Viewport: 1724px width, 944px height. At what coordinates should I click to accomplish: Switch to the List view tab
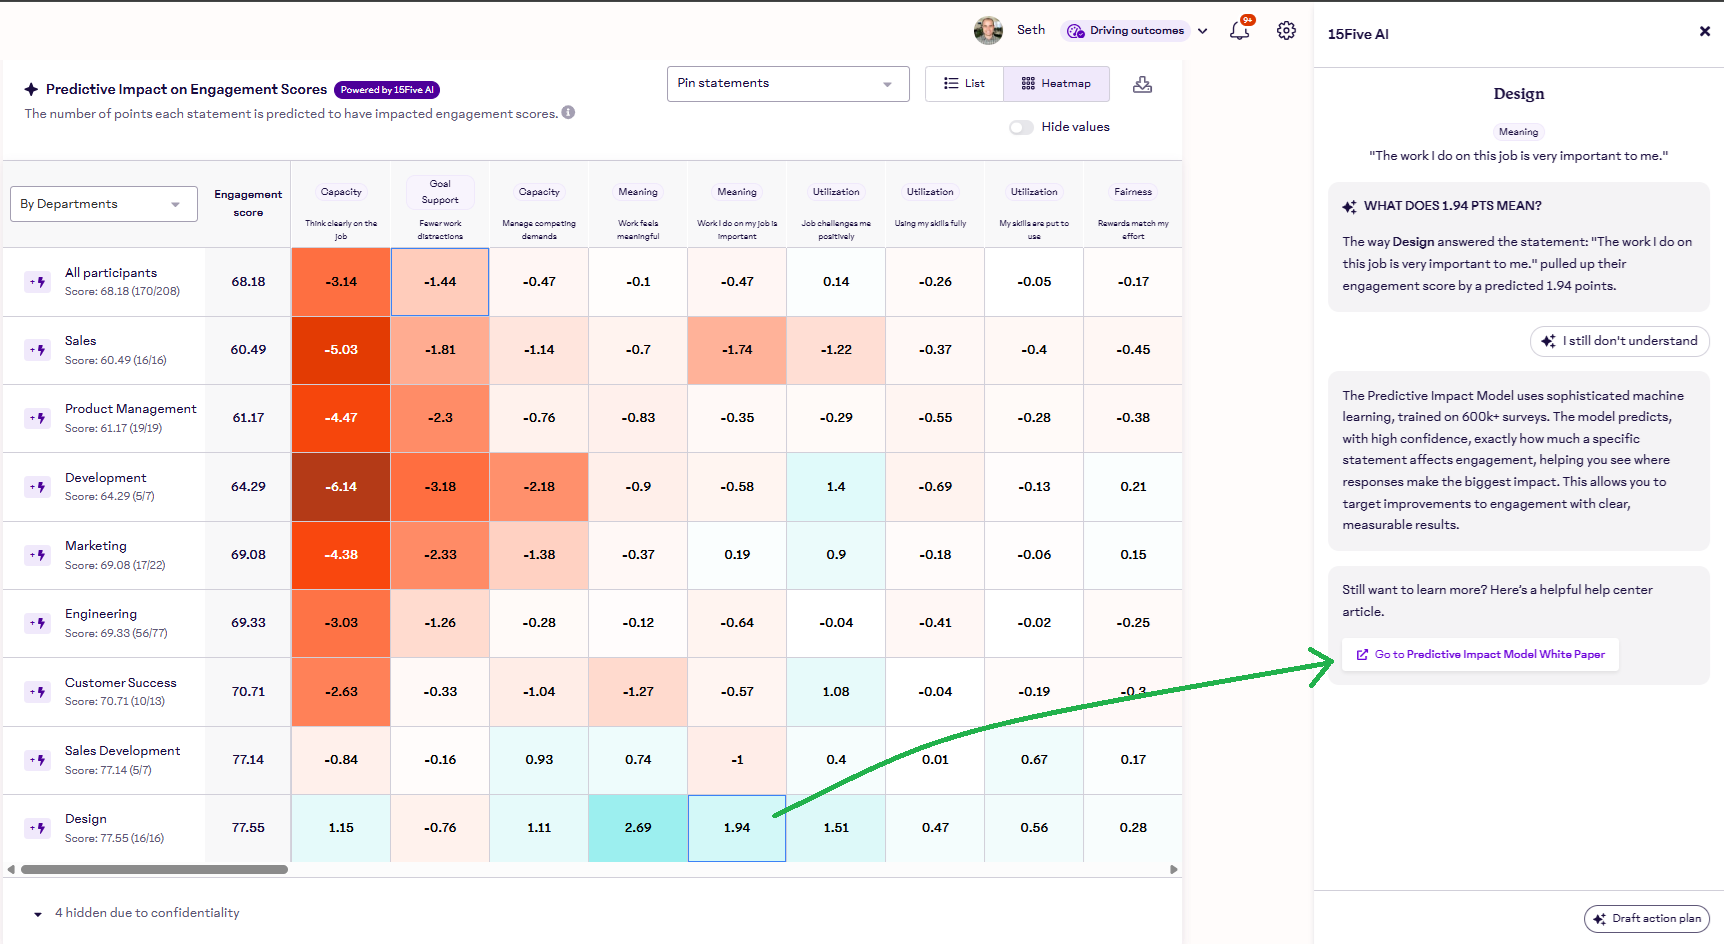tap(964, 84)
